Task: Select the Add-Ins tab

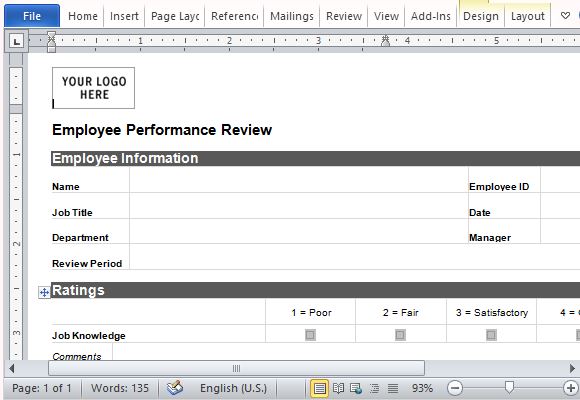Action: point(431,16)
